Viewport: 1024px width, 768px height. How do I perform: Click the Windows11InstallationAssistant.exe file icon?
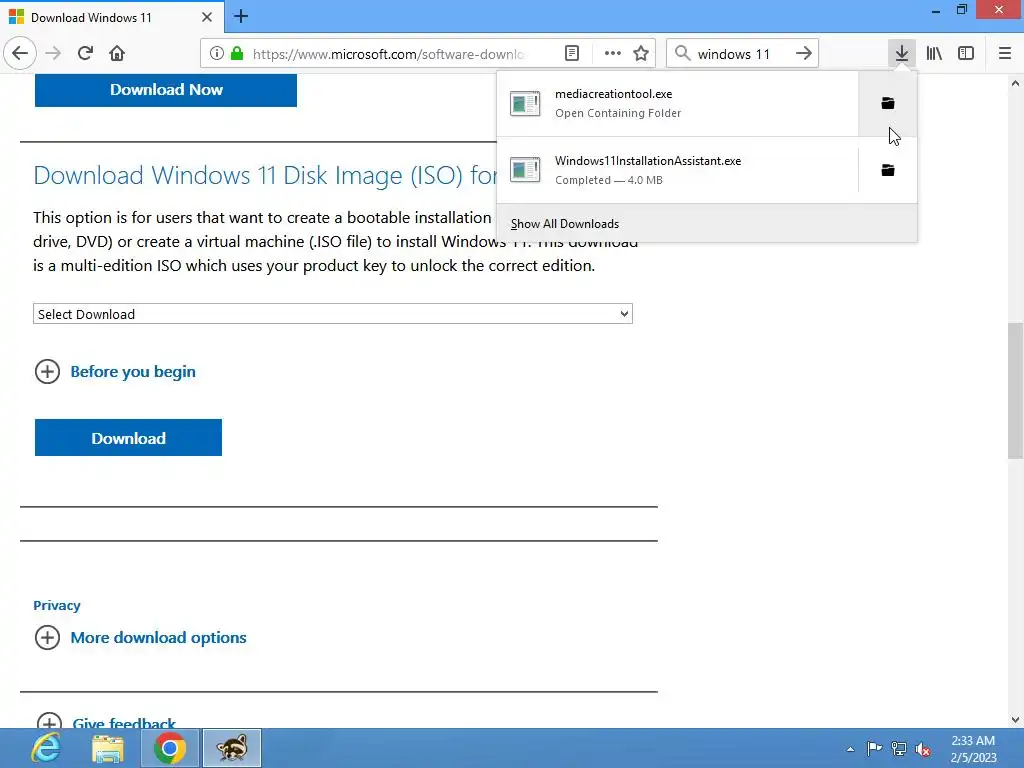tap(525, 170)
